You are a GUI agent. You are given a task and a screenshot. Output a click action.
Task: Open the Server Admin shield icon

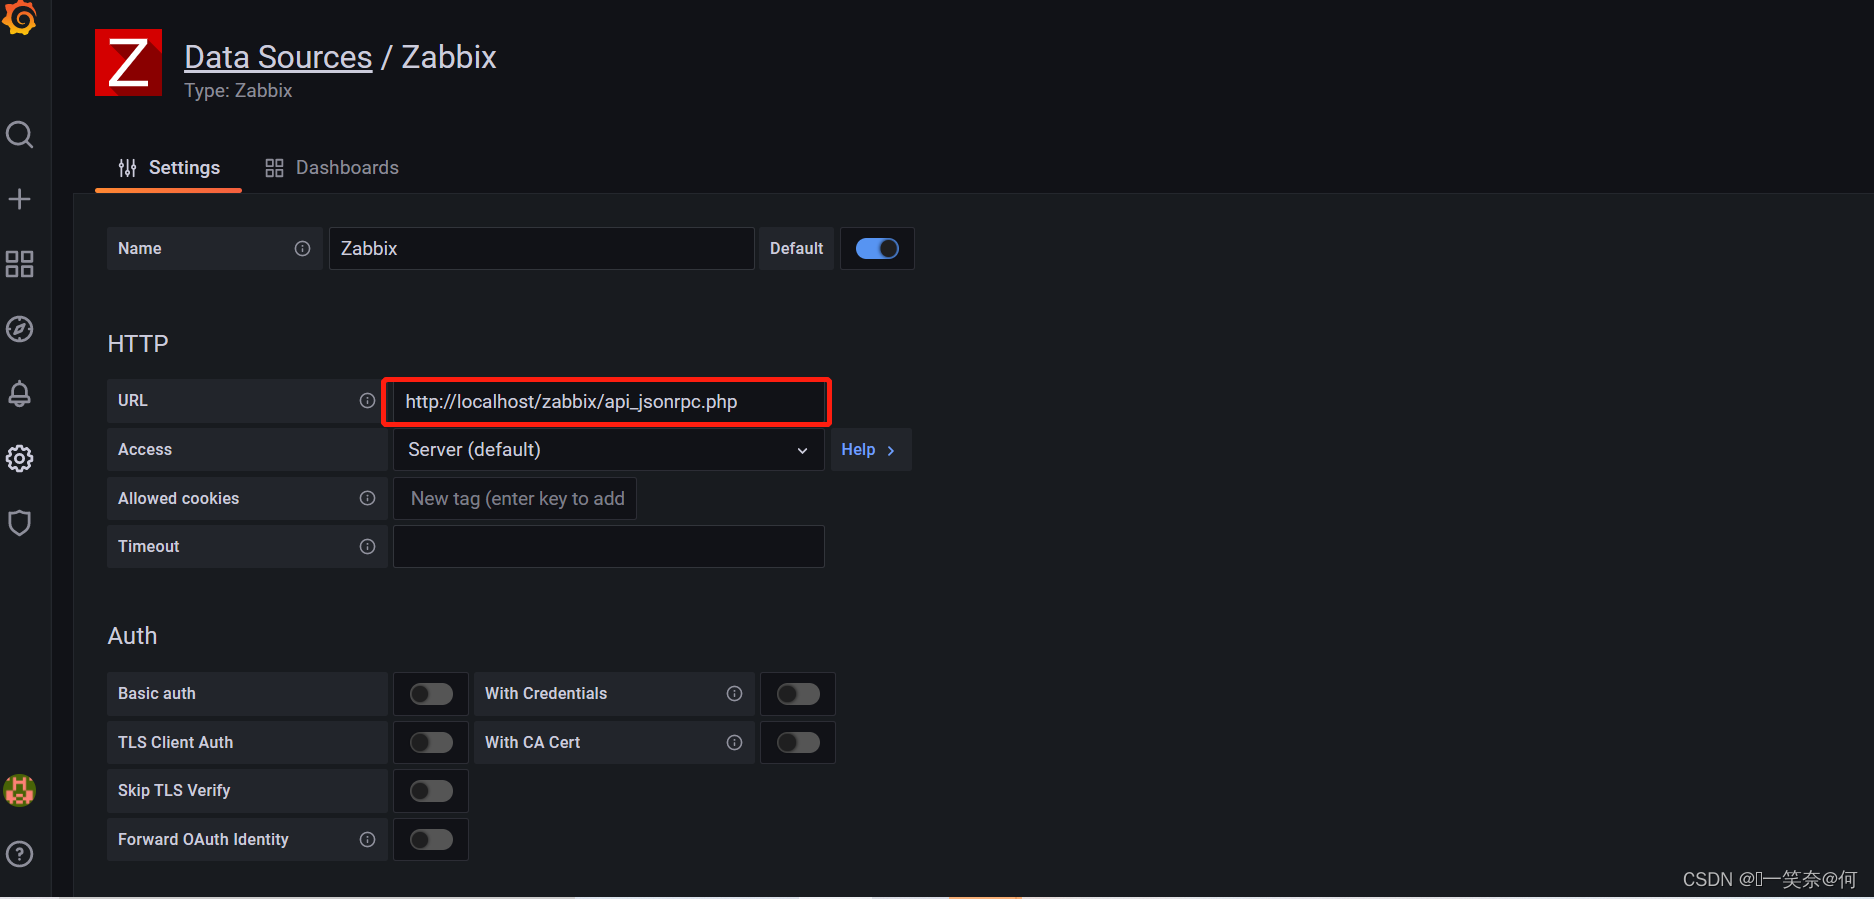coord(20,523)
